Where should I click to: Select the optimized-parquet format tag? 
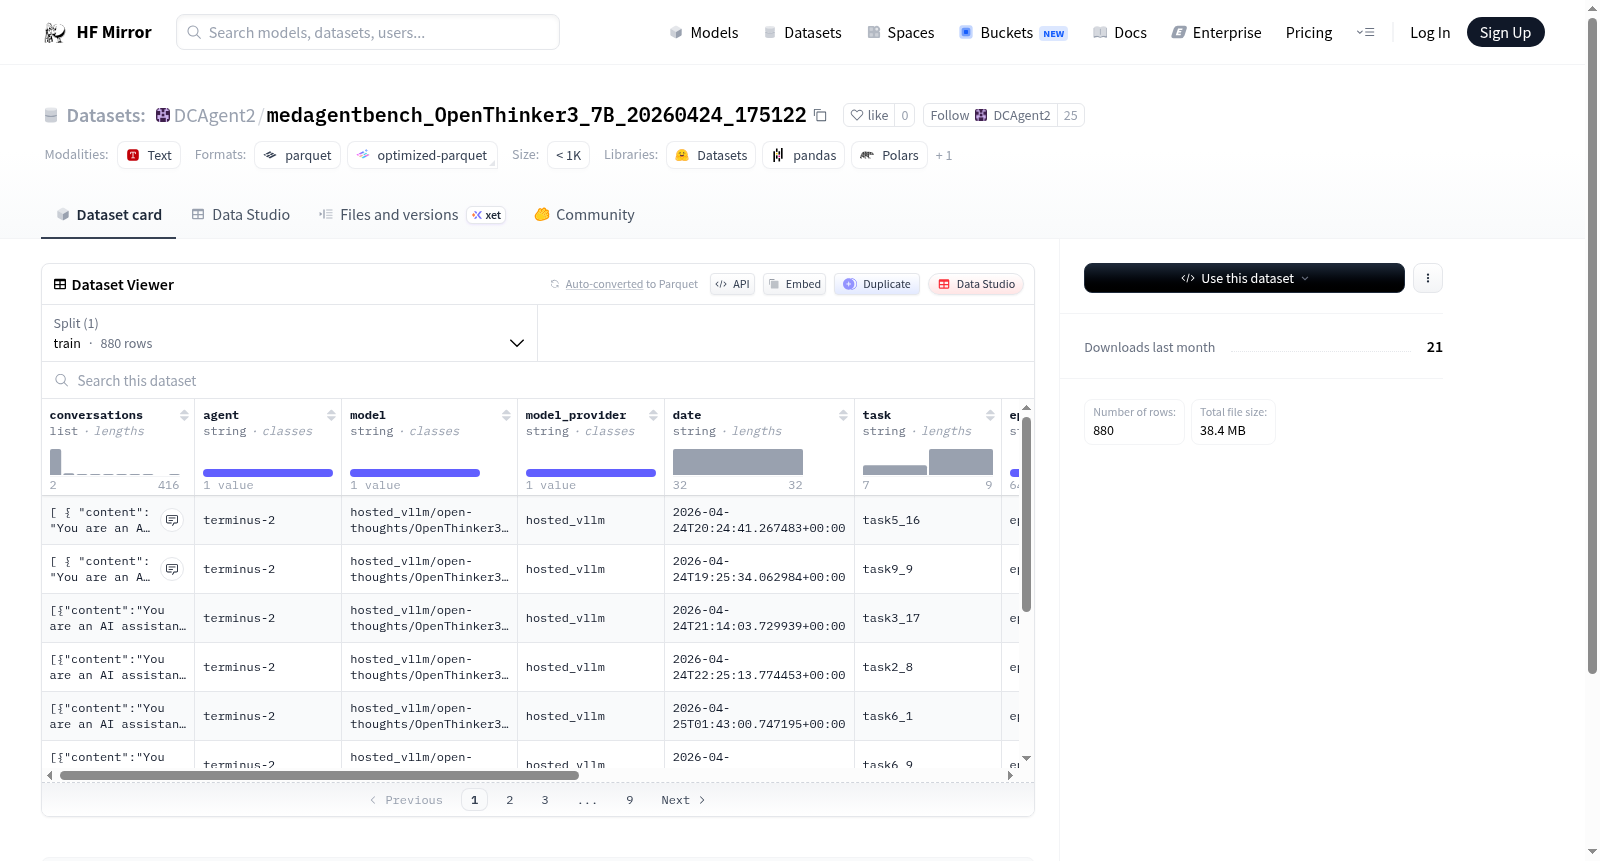[x=422, y=155]
